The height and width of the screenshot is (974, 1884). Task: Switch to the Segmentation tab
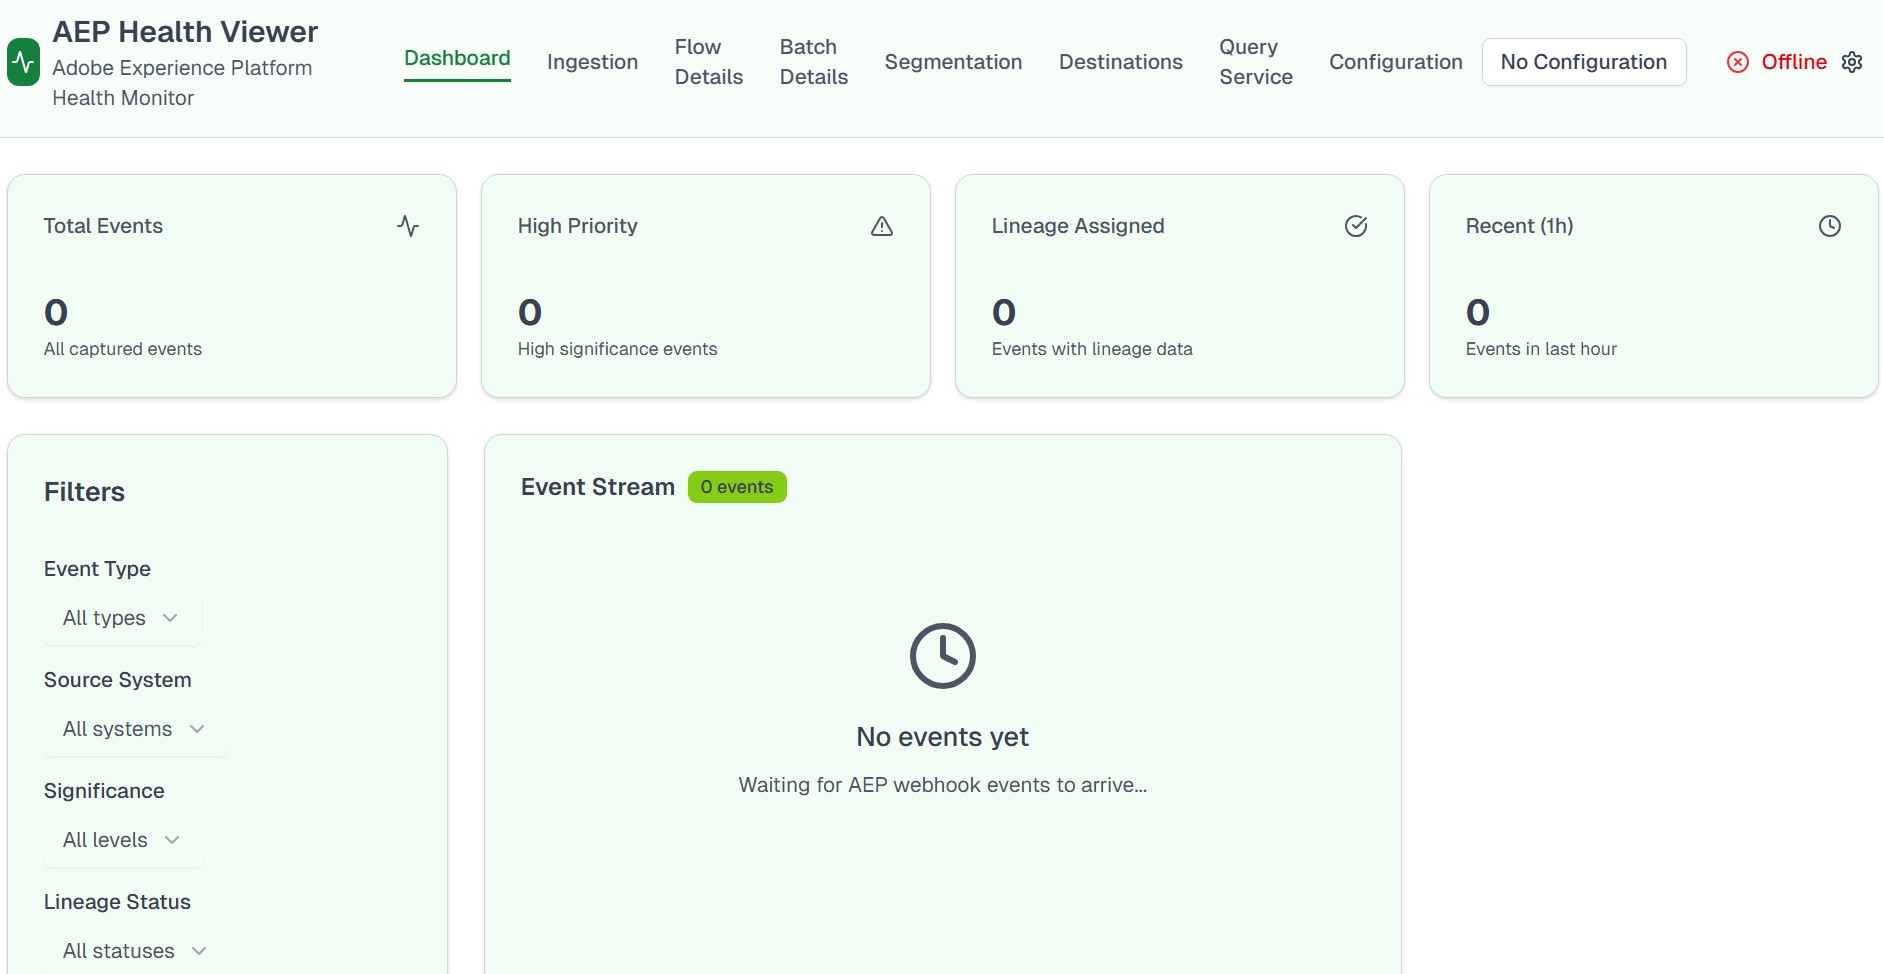coord(953,62)
